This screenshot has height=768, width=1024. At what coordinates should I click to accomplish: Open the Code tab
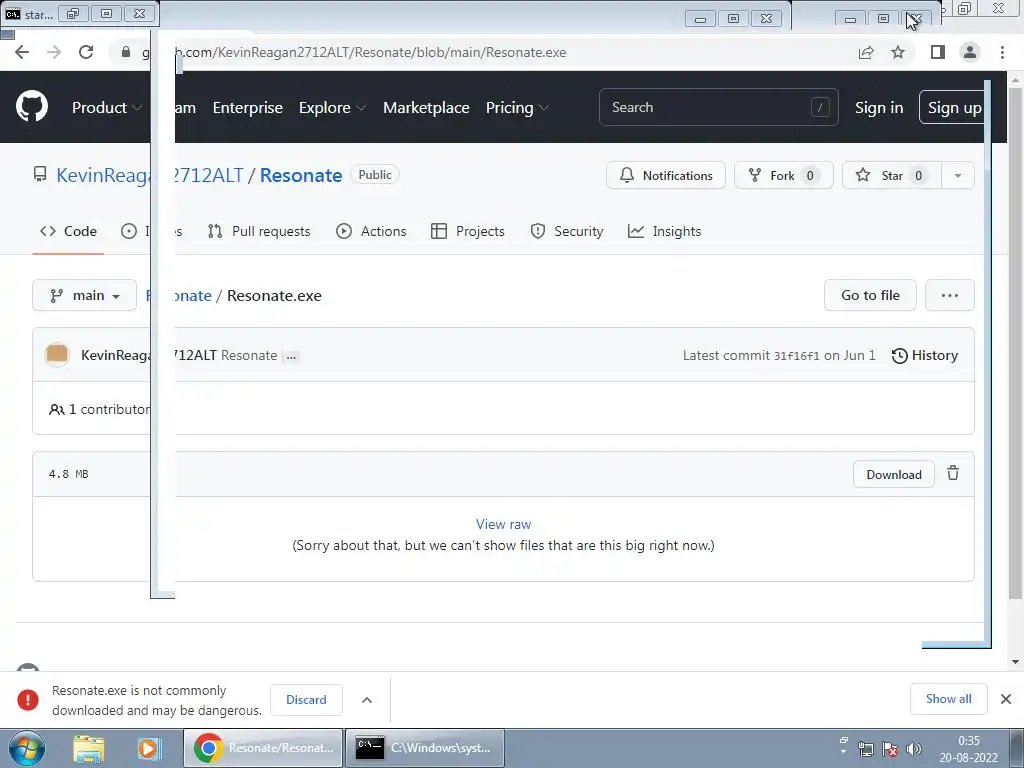point(68,231)
